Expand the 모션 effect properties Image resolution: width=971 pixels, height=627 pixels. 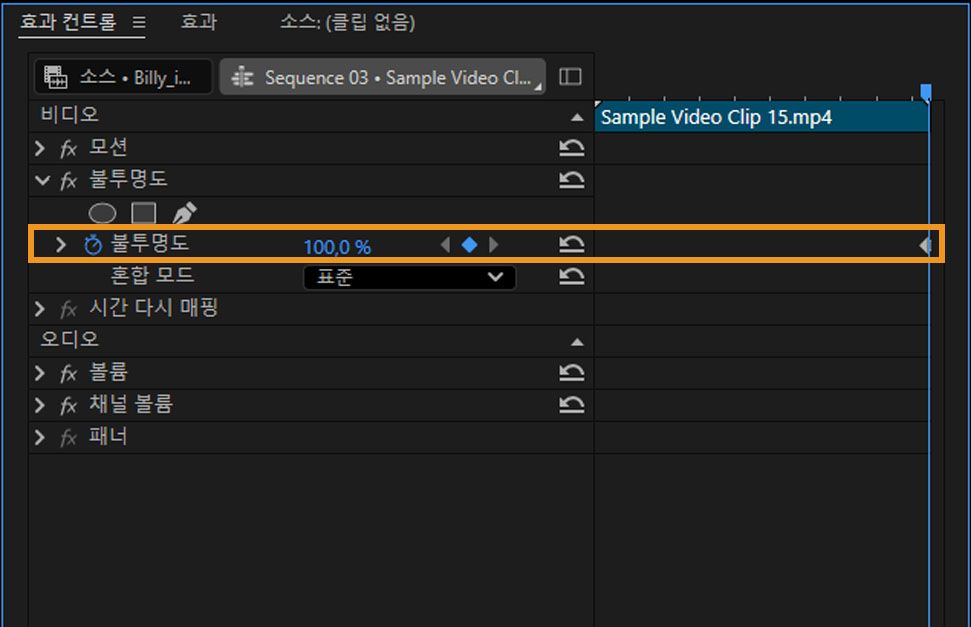tap(39, 147)
